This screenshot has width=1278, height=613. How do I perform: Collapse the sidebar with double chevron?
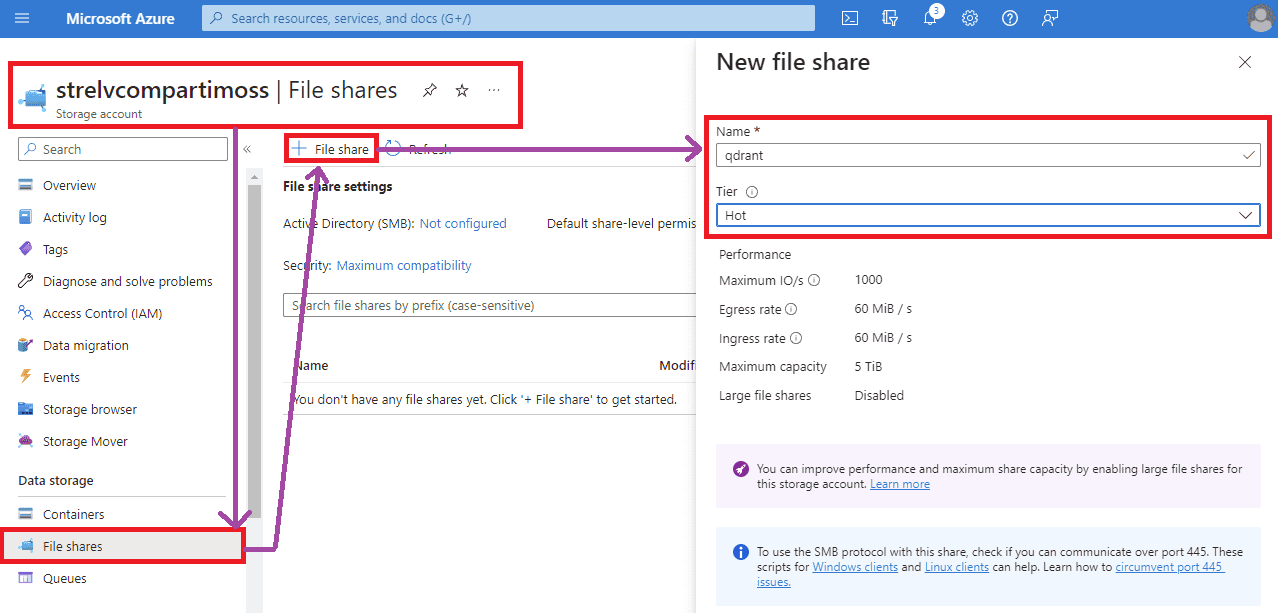247,149
